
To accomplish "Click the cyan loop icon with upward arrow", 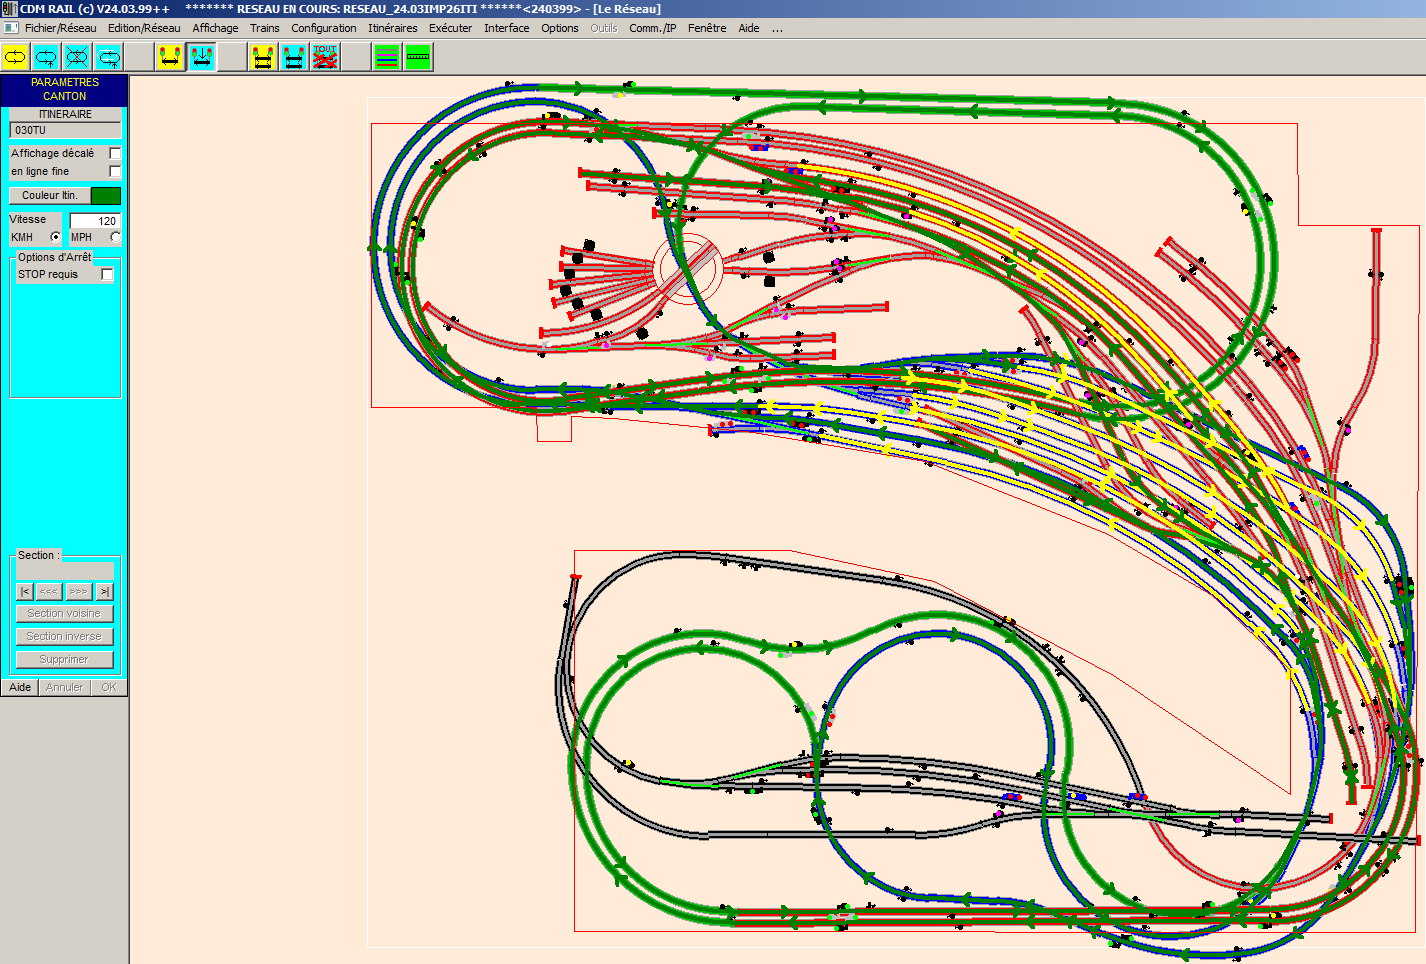I will coord(46,57).
